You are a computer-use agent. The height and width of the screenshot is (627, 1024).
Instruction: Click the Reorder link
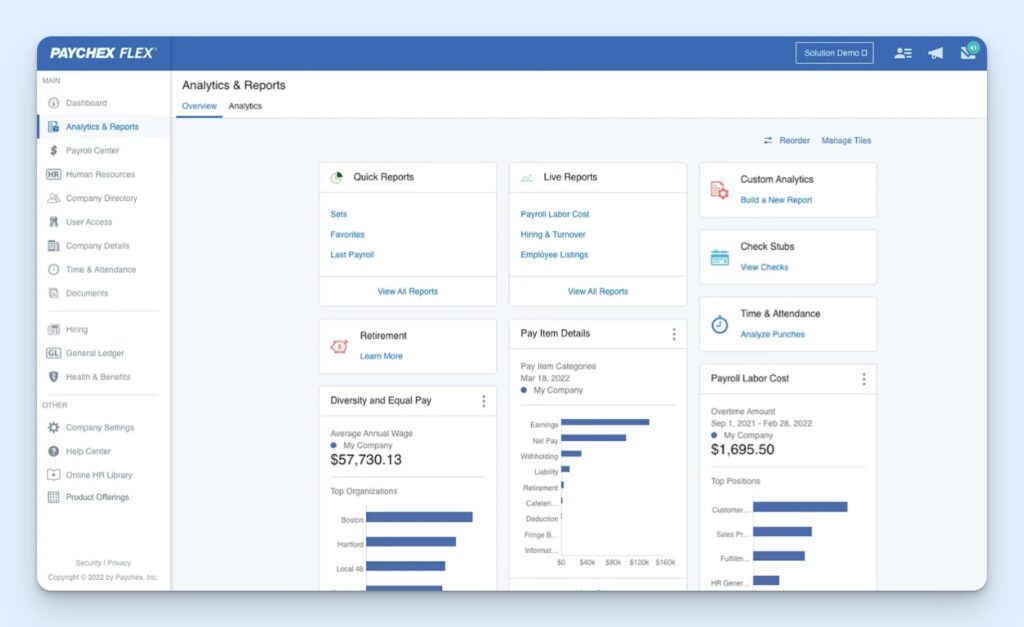point(794,140)
